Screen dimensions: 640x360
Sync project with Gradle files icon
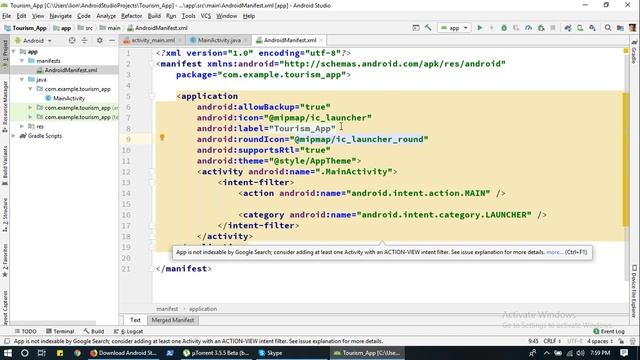coord(568,28)
